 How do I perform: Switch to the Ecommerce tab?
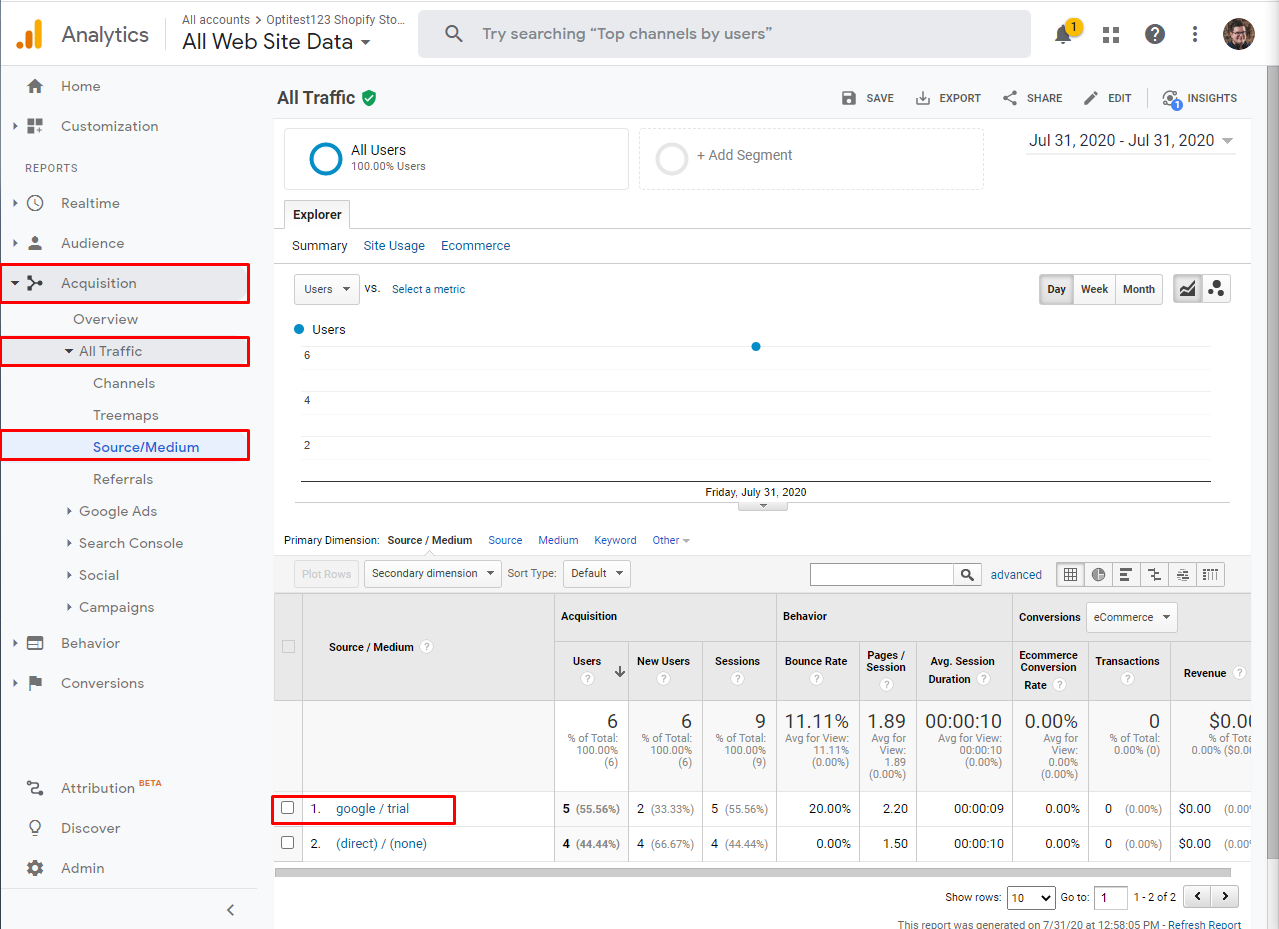(x=476, y=246)
